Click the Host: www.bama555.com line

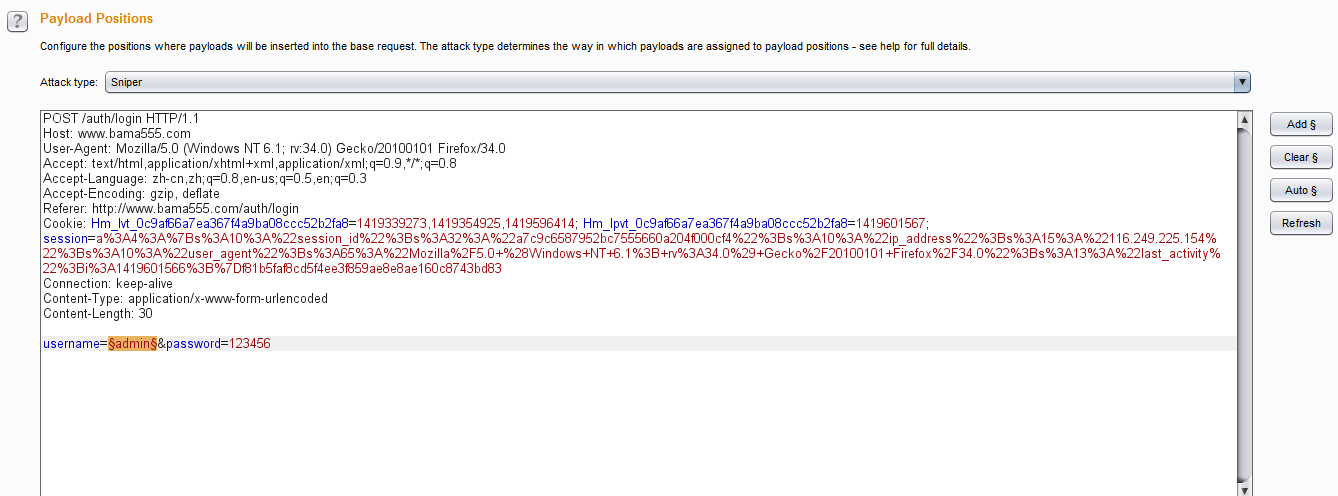pos(117,133)
